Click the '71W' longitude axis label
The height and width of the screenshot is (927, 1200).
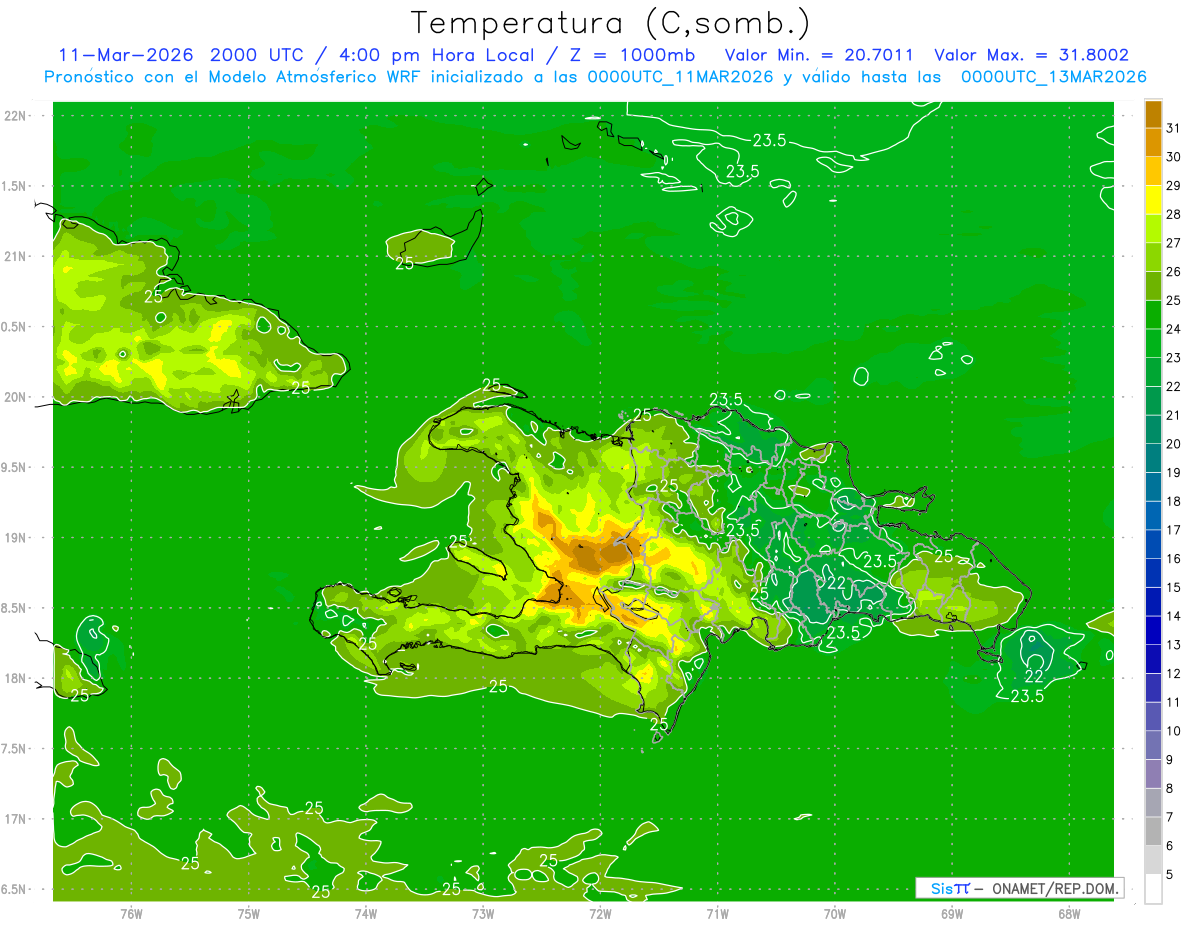pyautogui.click(x=717, y=913)
